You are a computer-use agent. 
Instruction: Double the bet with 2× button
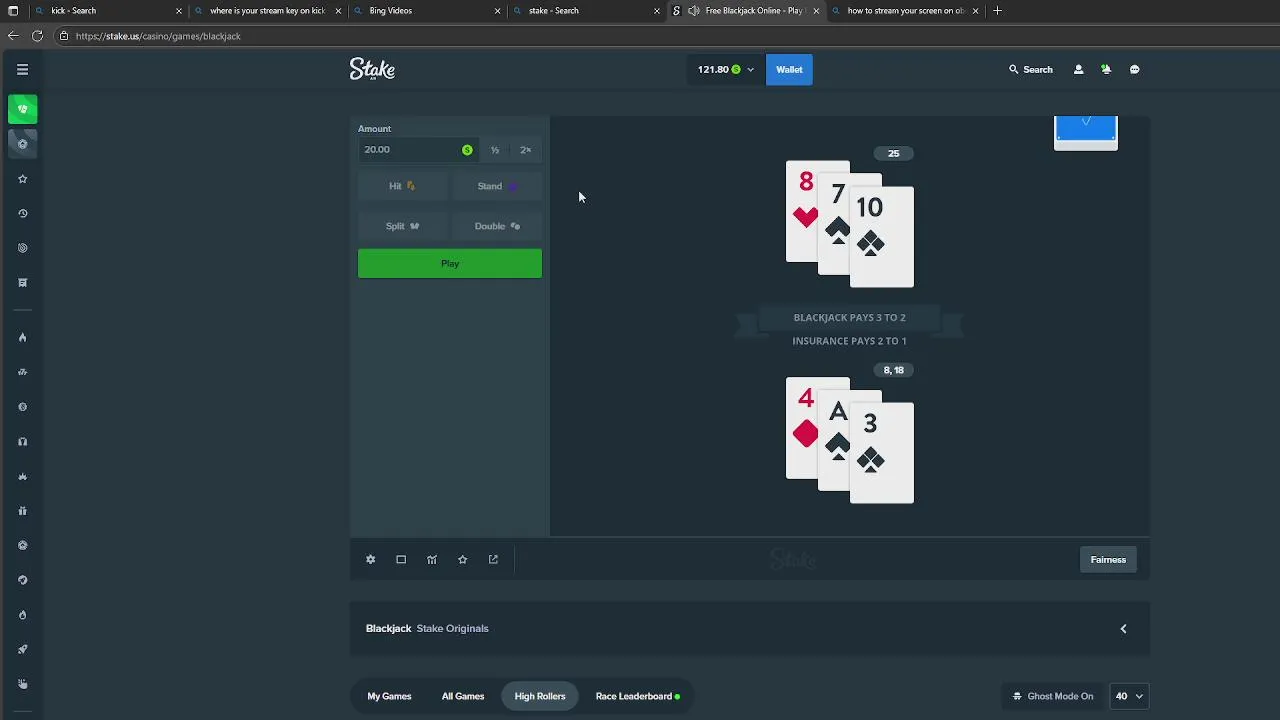click(525, 150)
